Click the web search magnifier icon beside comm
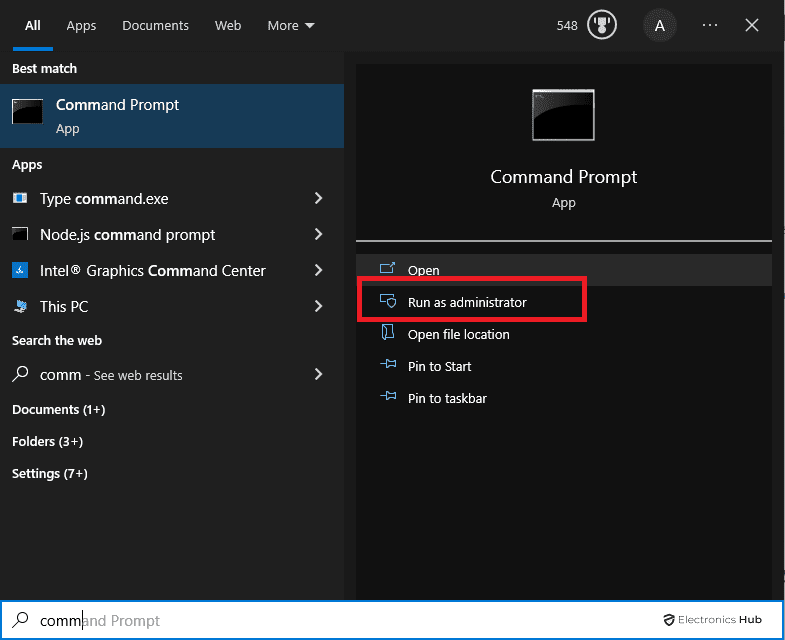This screenshot has width=785, height=640. pos(20,374)
